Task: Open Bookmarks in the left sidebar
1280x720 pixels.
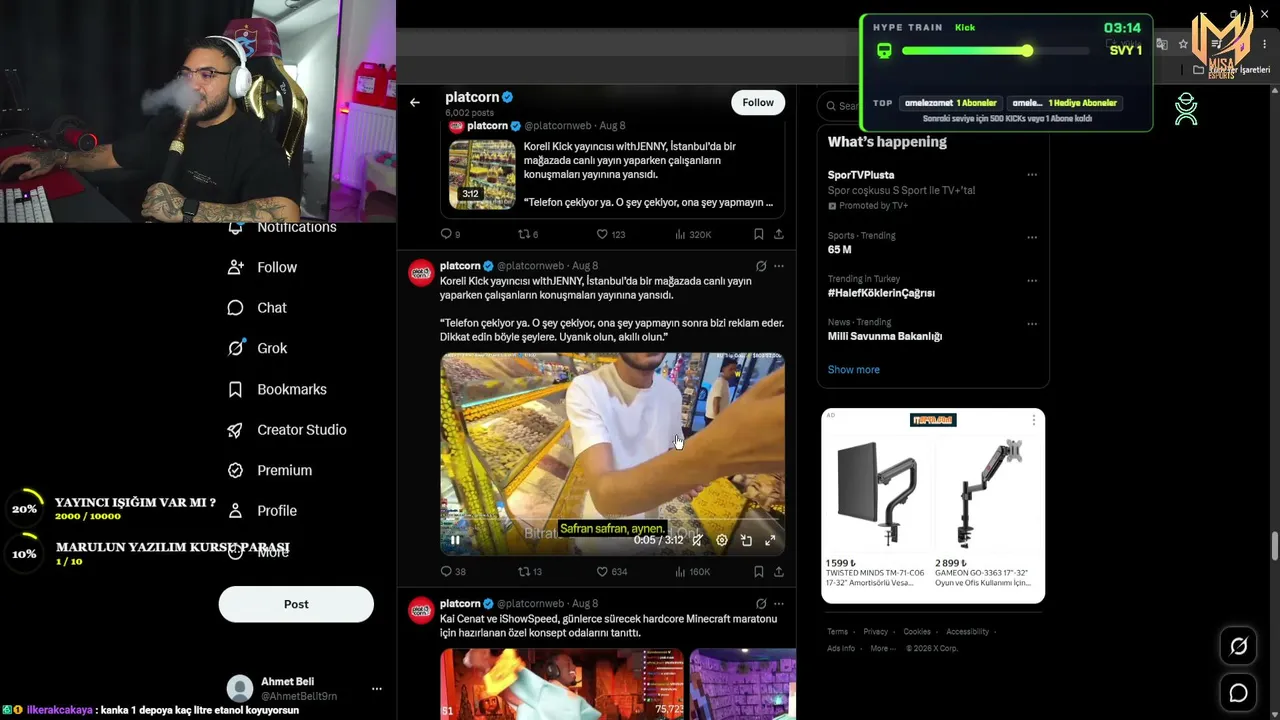Action: 277,389
